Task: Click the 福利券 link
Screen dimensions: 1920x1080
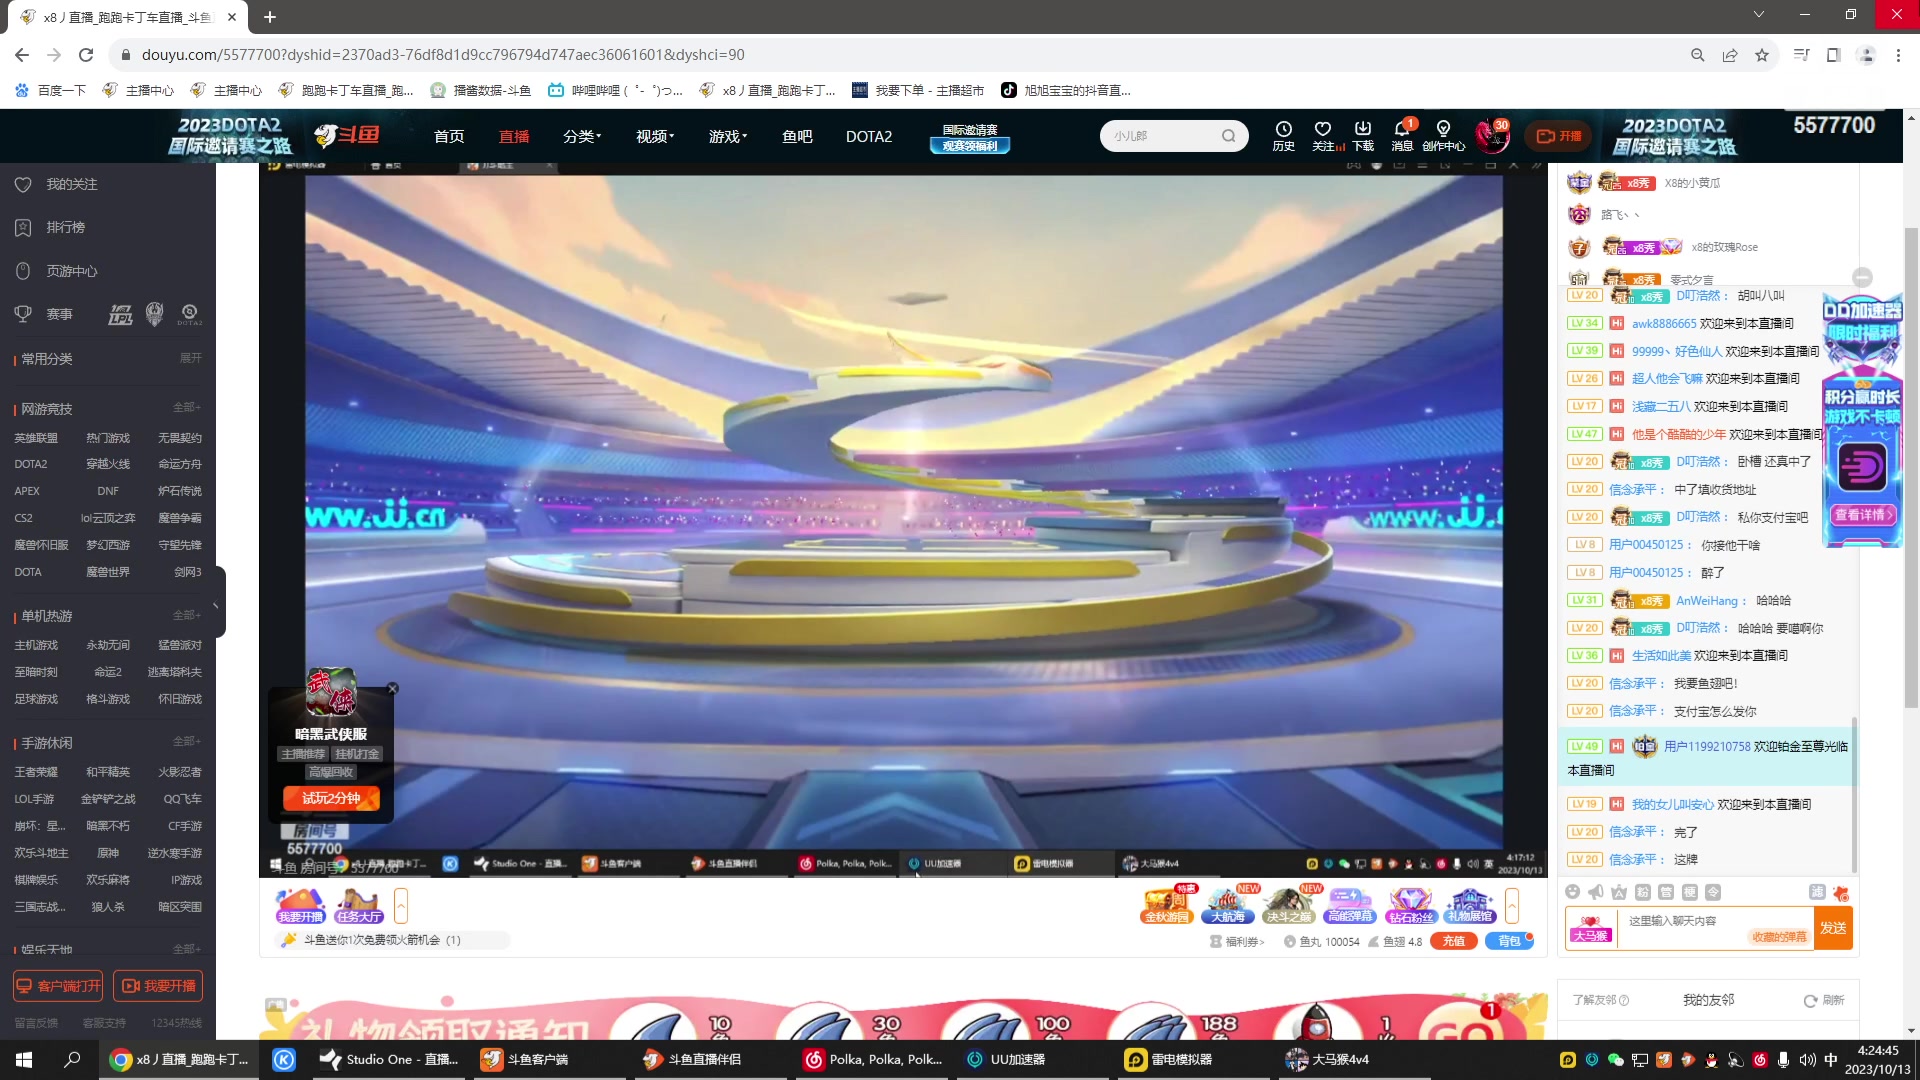Action: coord(1237,941)
